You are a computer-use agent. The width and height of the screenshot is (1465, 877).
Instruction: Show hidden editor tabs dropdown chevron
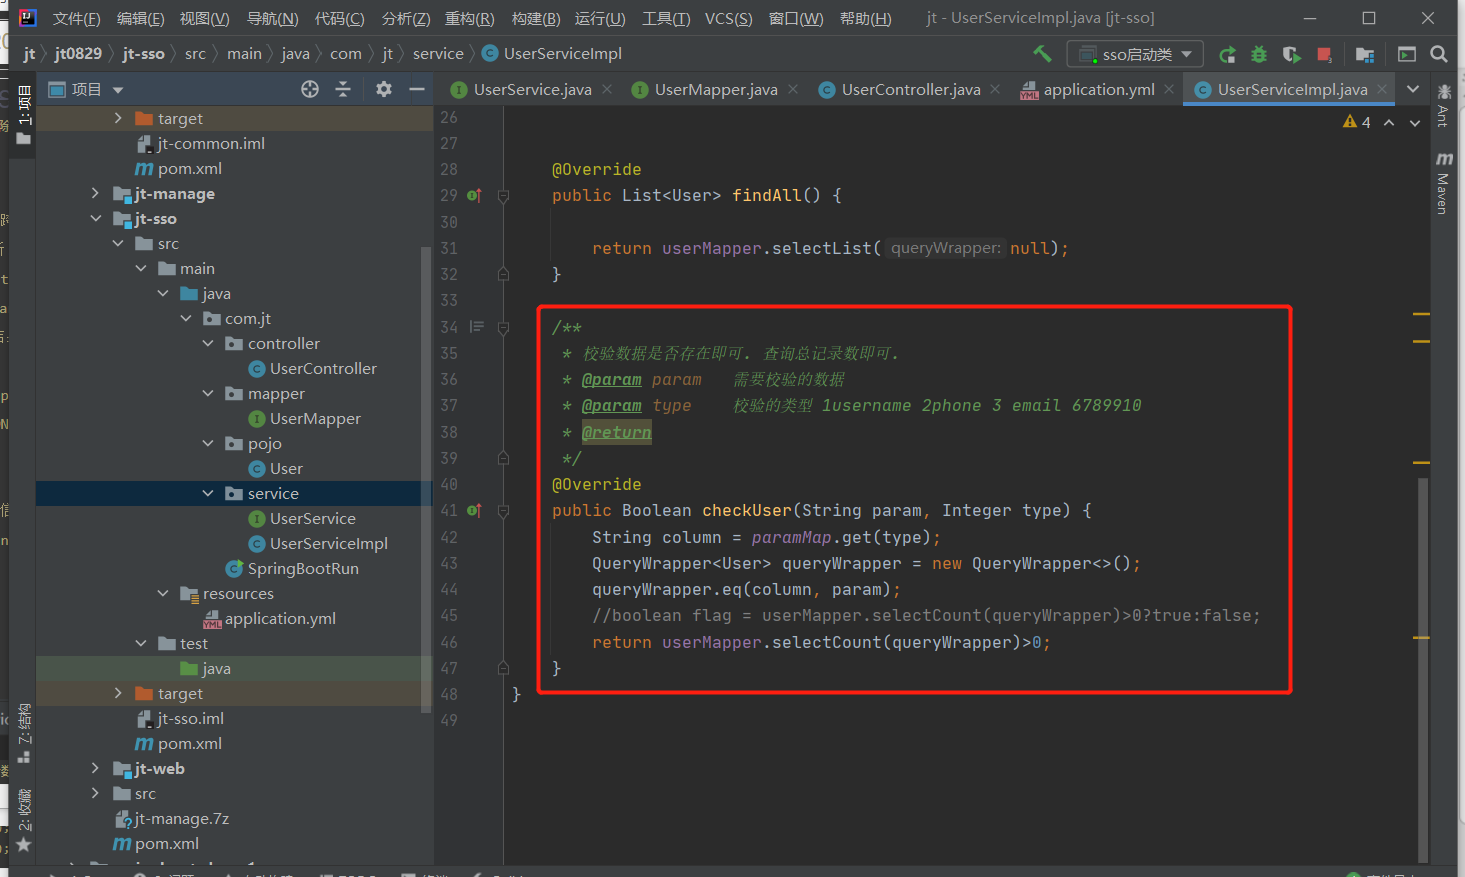tap(1413, 89)
